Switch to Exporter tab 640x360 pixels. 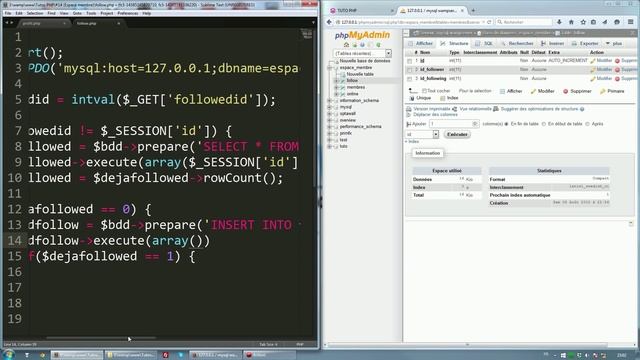click(x=585, y=44)
